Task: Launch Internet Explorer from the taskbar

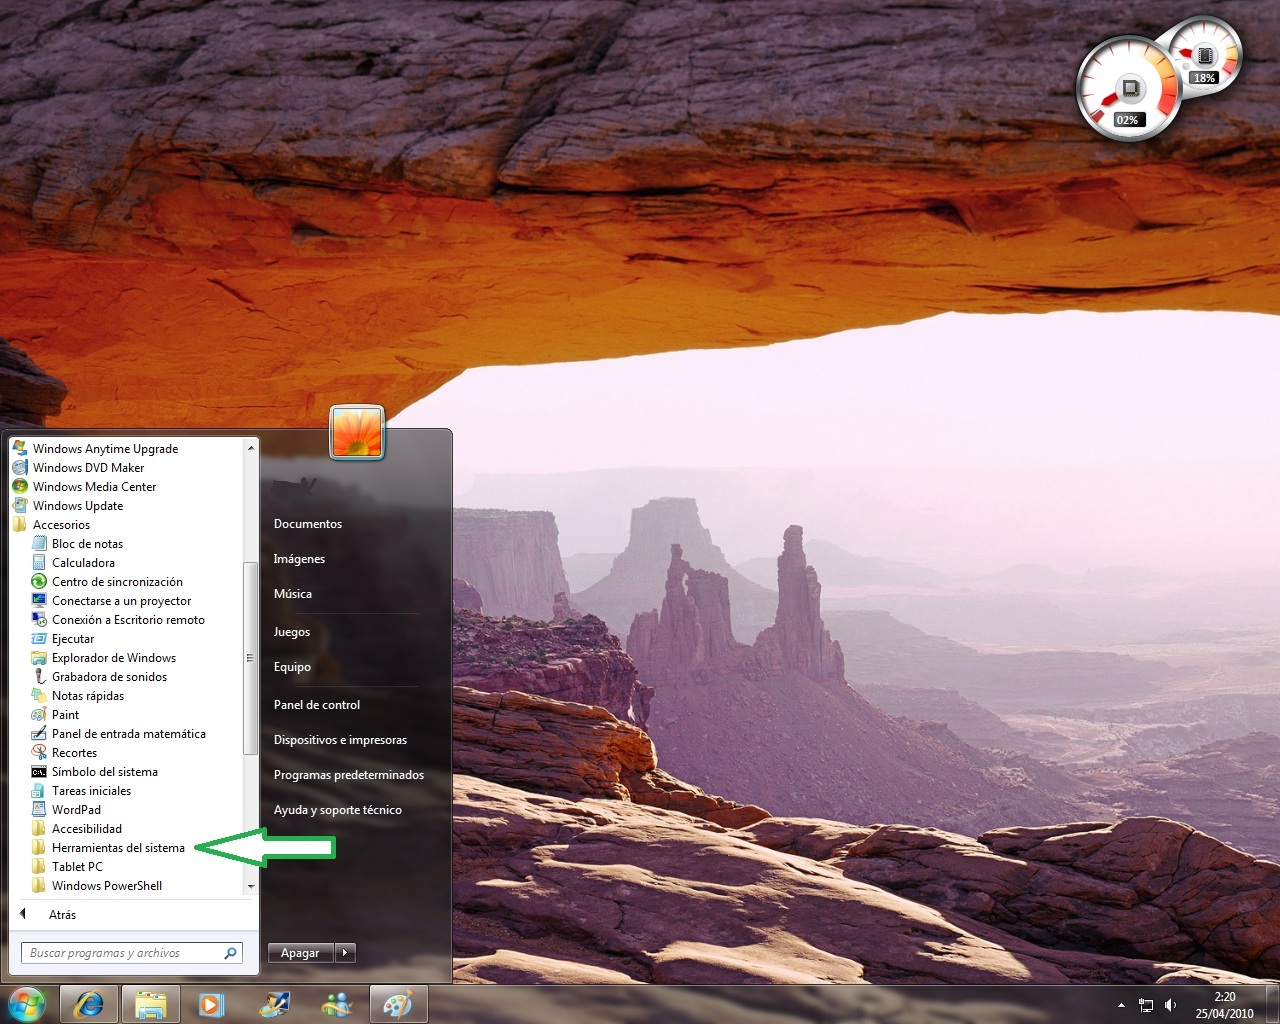Action: (x=89, y=1004)
